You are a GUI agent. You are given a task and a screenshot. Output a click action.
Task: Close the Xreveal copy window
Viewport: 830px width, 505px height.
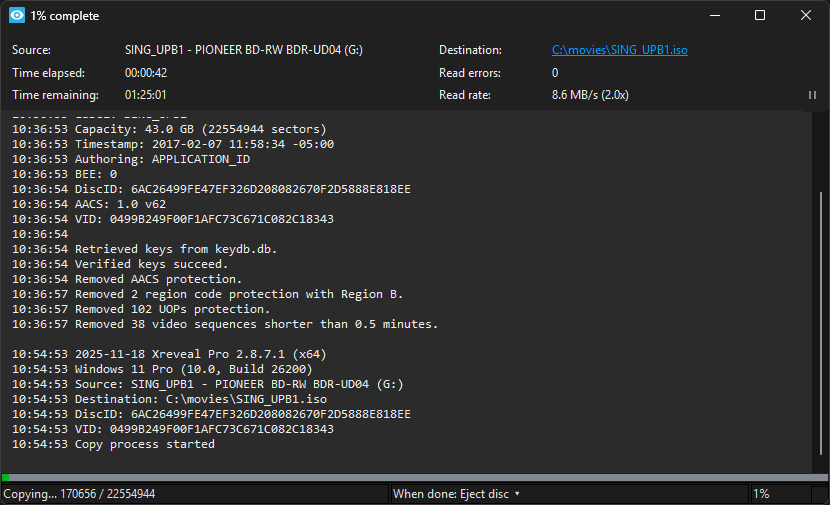pos(806,16)
